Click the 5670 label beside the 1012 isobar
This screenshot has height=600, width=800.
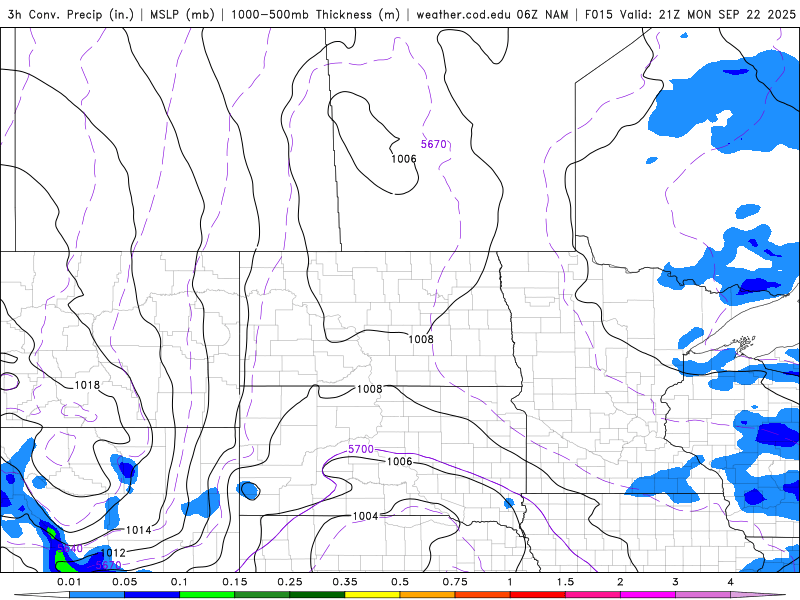pos(109,565)
